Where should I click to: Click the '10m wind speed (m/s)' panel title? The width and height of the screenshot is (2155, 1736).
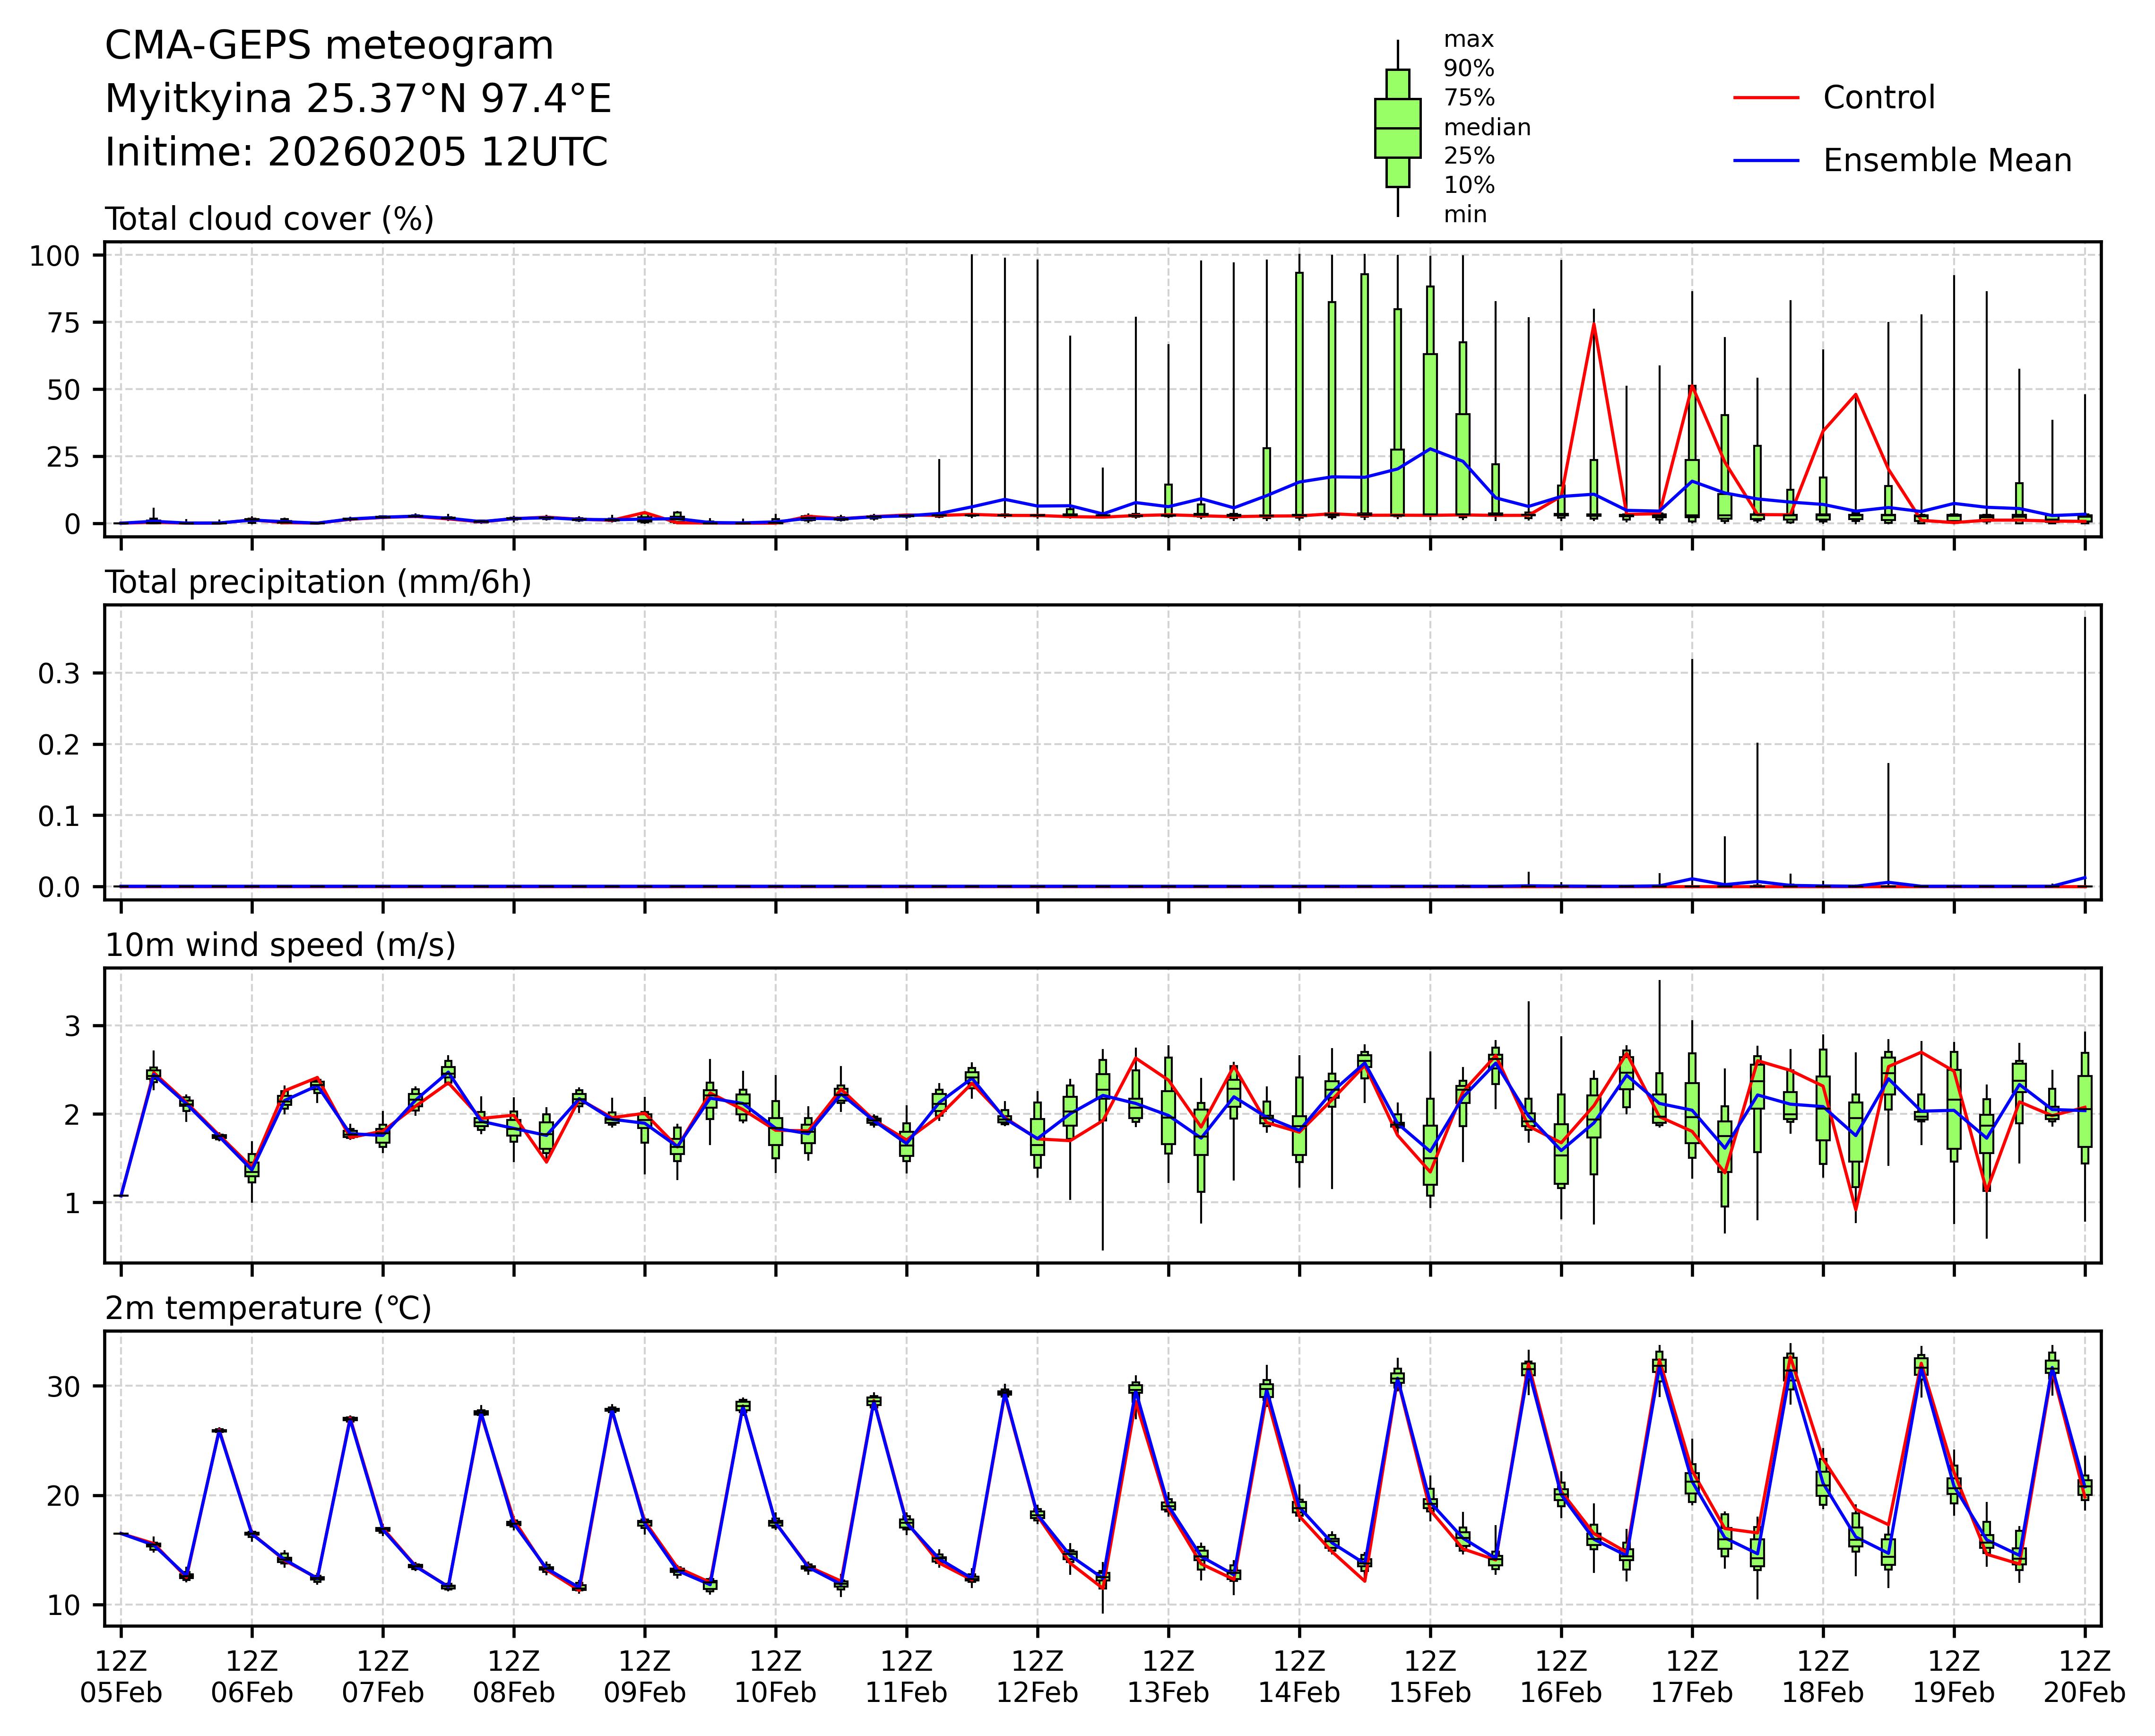point(280,945)
